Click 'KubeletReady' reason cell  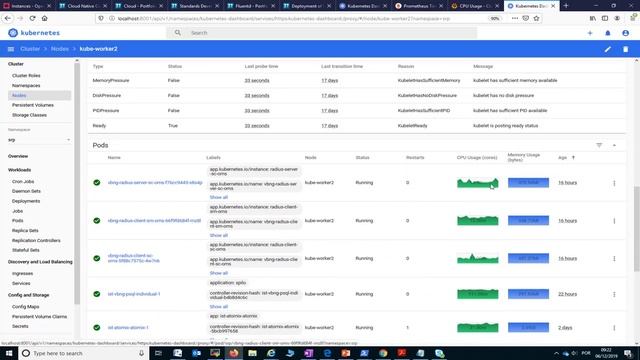[x=412, y=126]
